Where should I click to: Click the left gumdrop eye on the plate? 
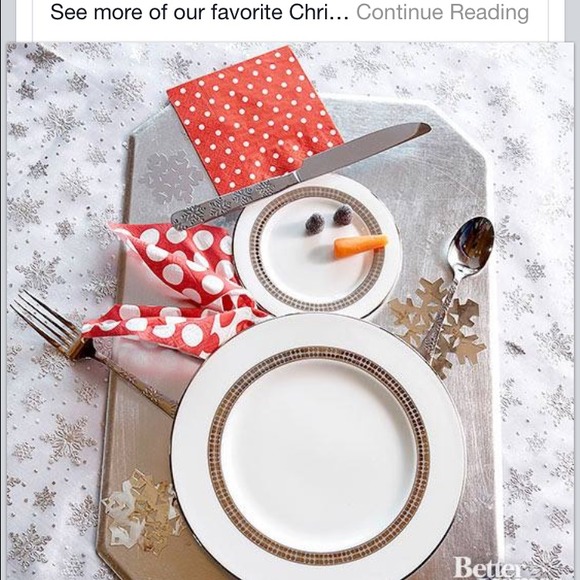[x=315, y=224]
